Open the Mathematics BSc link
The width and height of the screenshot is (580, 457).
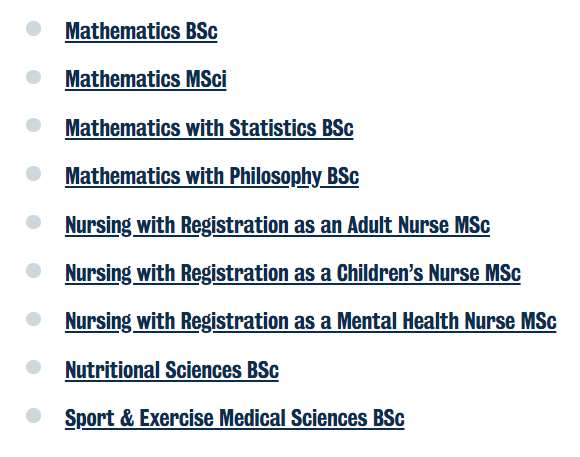pyautogui.click(x=141, y=31)
